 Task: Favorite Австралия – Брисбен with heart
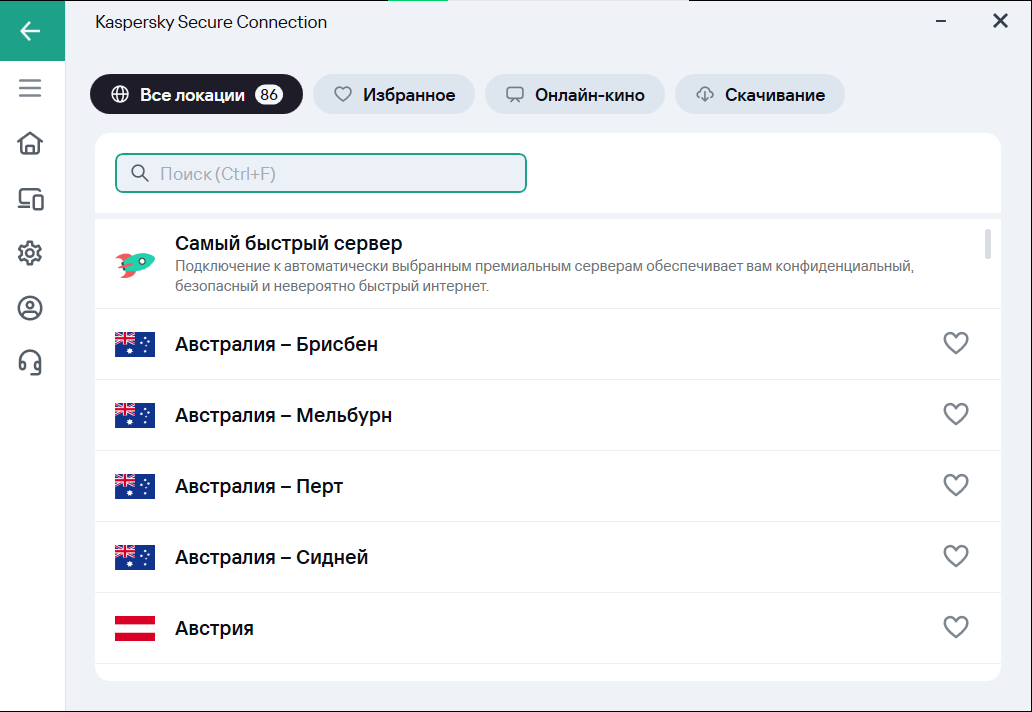pyautogui.click(x=956, y=343)
